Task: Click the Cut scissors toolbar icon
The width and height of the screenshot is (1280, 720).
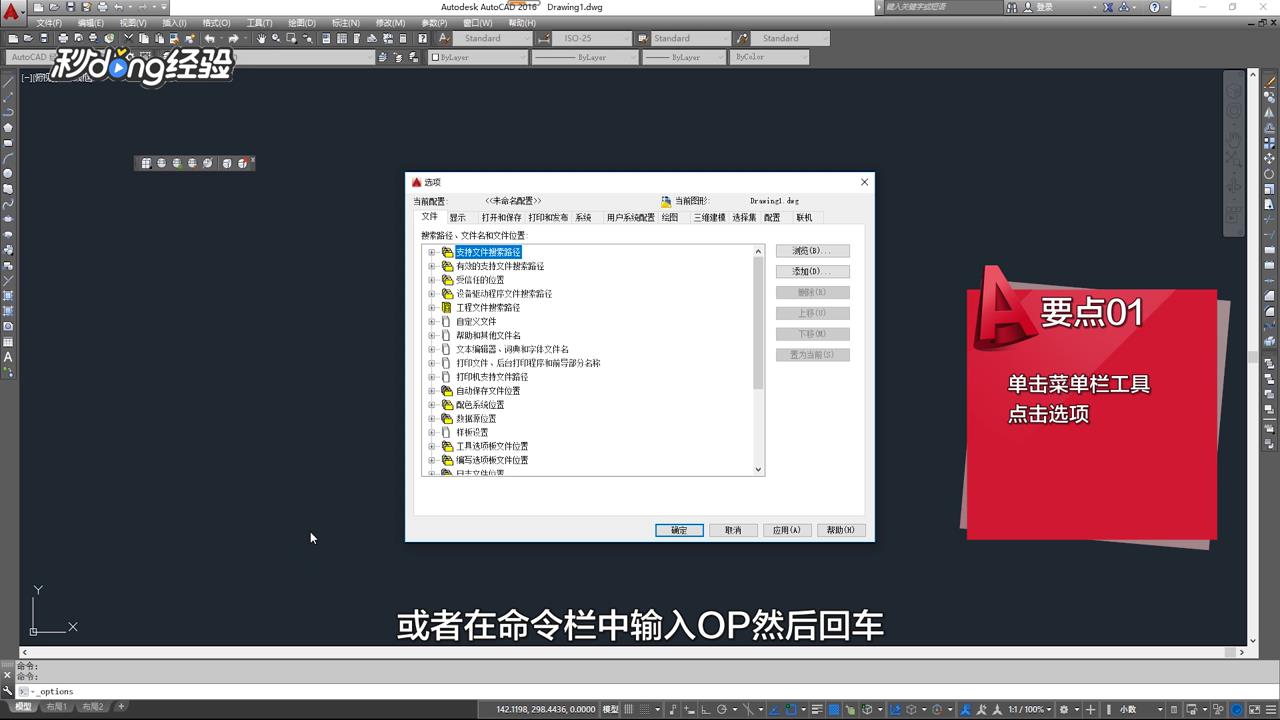Action: point(129,39)
